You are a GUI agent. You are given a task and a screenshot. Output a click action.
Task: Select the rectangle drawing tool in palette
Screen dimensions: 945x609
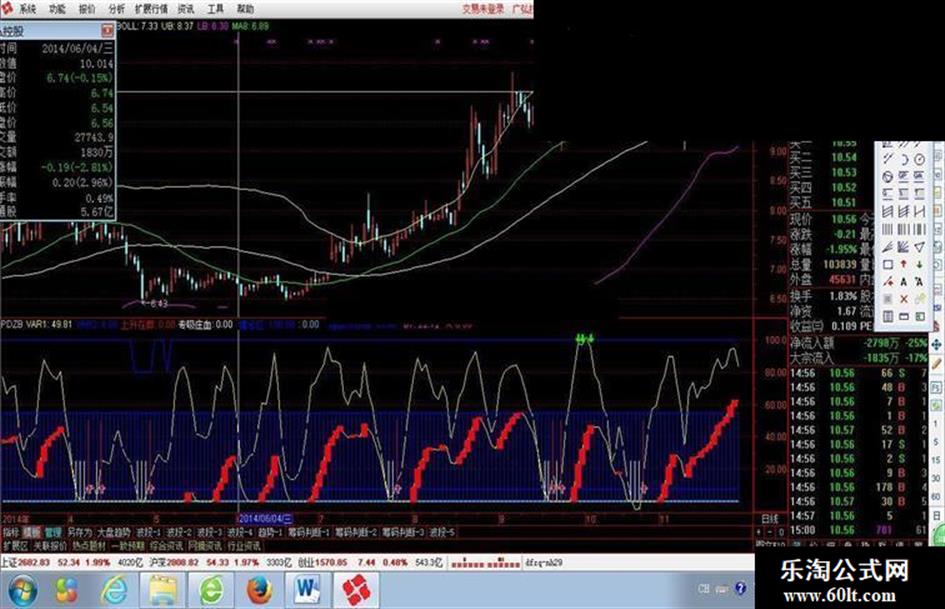tap(888, 265)
